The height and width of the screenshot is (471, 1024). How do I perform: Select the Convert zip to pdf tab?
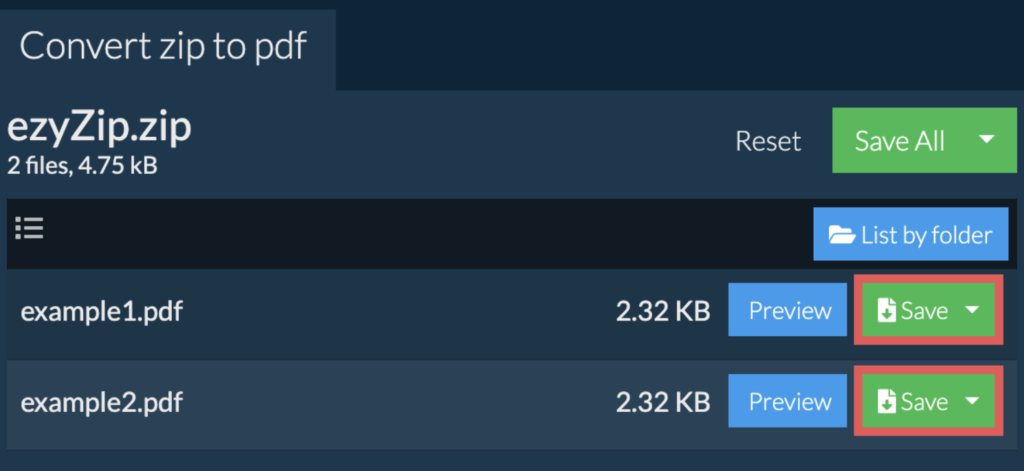[x=164, y=46]
